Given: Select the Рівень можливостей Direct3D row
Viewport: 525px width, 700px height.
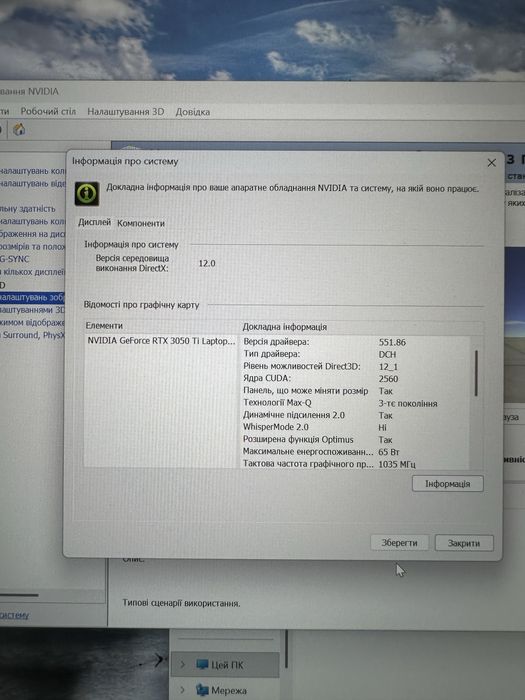Looking at the screenshot, I should (x=355, y=366).
